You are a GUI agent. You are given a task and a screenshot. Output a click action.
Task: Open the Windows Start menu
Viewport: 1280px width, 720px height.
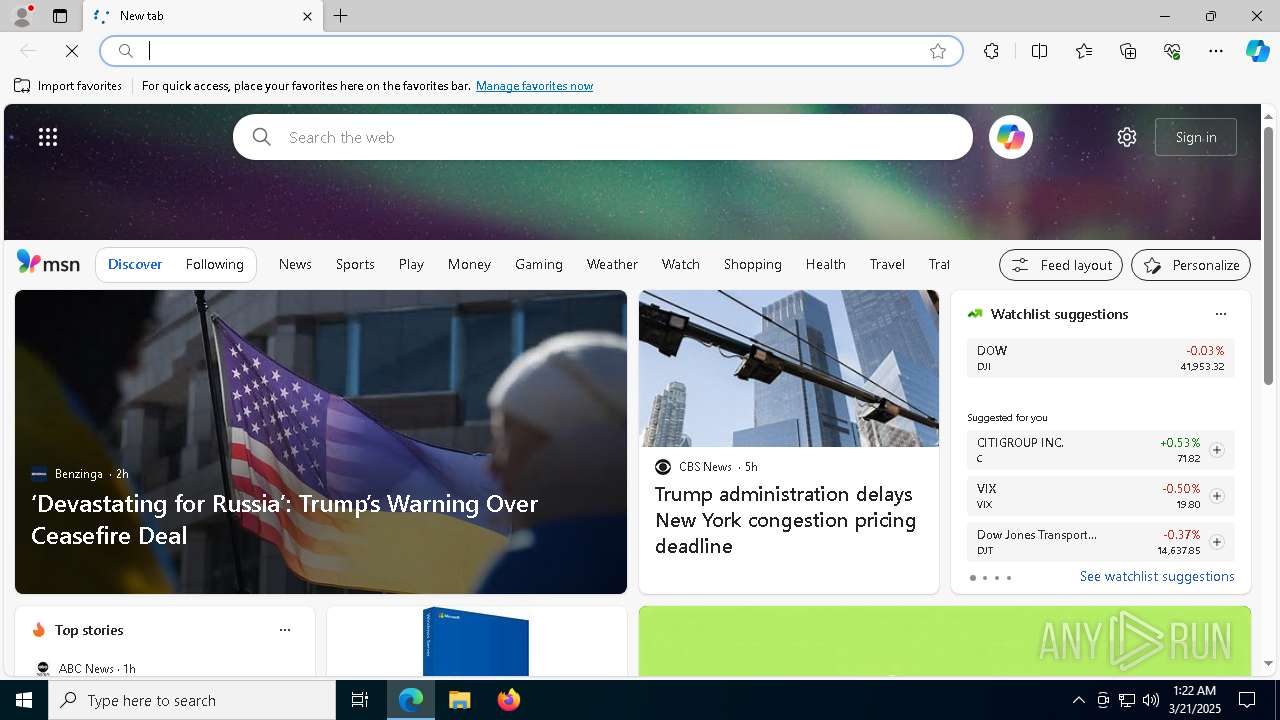(x=24, y=700)
